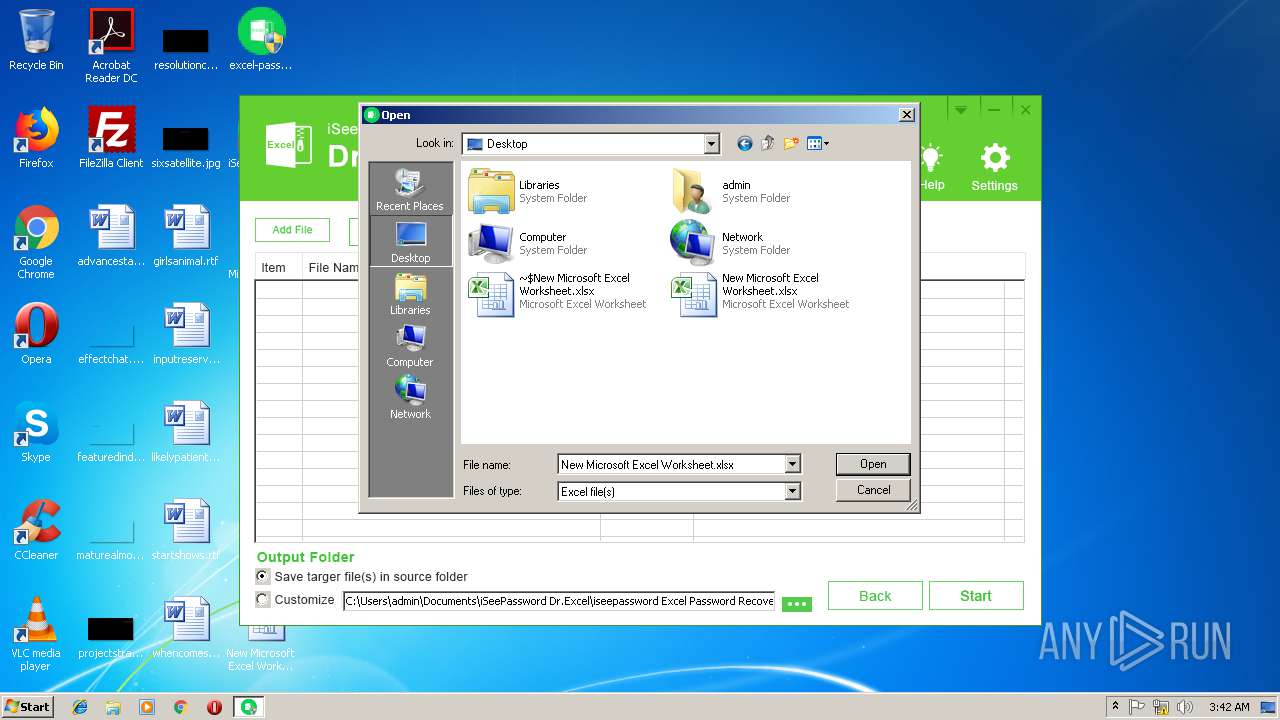Show hidden icons in system tray
The width and height of the screenshot is (1280, 720).
pos(1115,707)
